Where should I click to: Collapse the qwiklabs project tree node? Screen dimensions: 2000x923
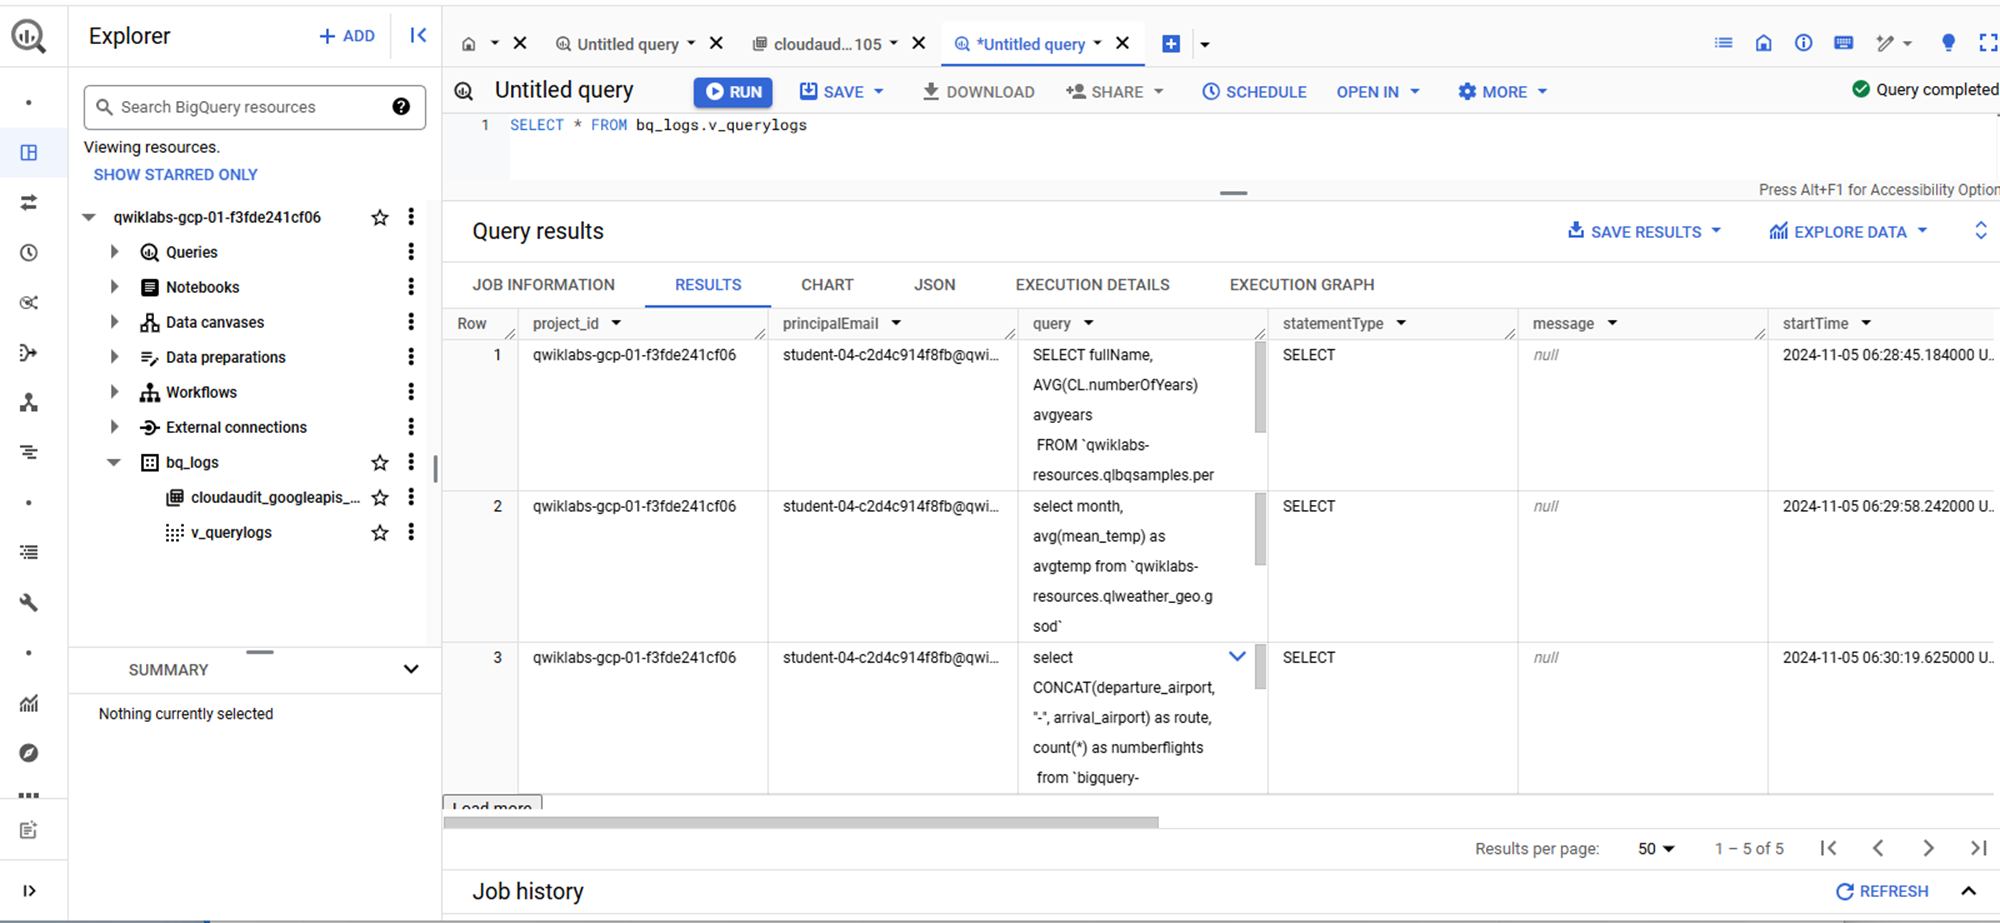89,217
